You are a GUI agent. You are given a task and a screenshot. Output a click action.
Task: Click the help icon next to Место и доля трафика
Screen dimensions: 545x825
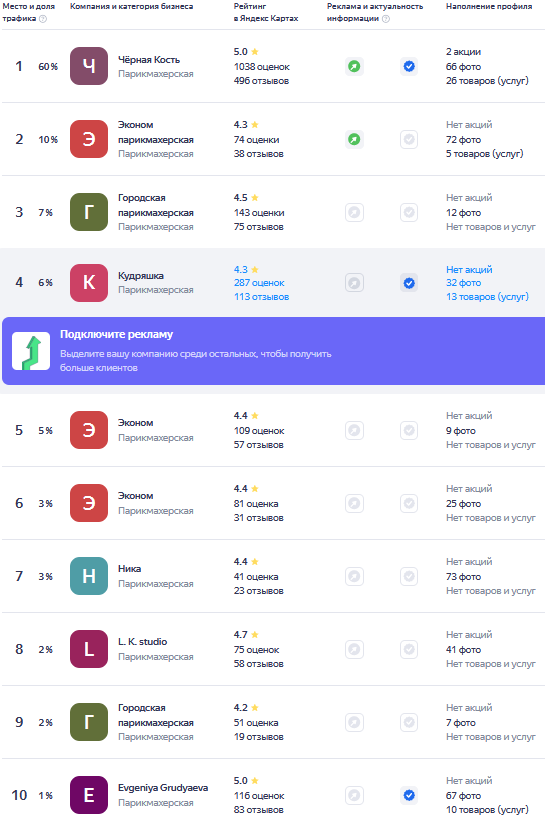[x=43, y=19]
